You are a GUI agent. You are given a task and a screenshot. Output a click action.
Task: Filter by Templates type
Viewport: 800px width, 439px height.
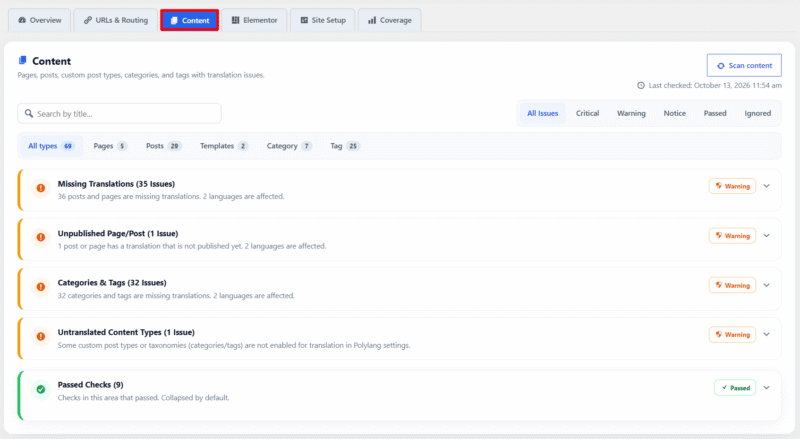[x=223, y=146]
